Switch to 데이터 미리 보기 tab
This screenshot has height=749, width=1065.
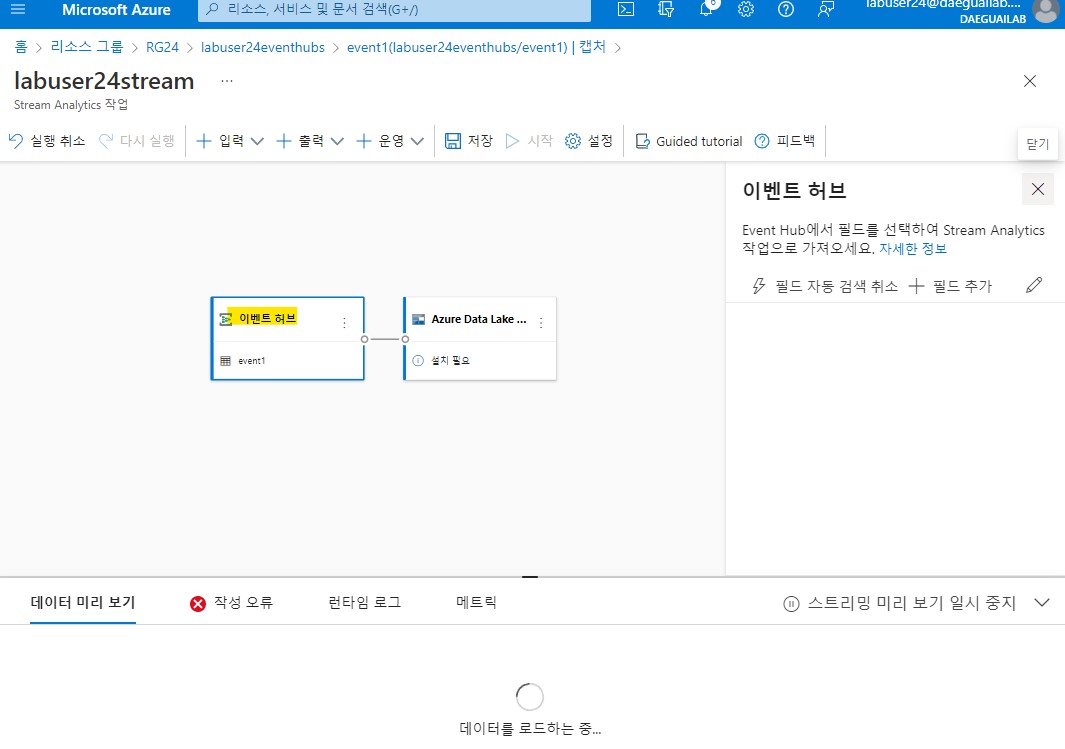83,602
